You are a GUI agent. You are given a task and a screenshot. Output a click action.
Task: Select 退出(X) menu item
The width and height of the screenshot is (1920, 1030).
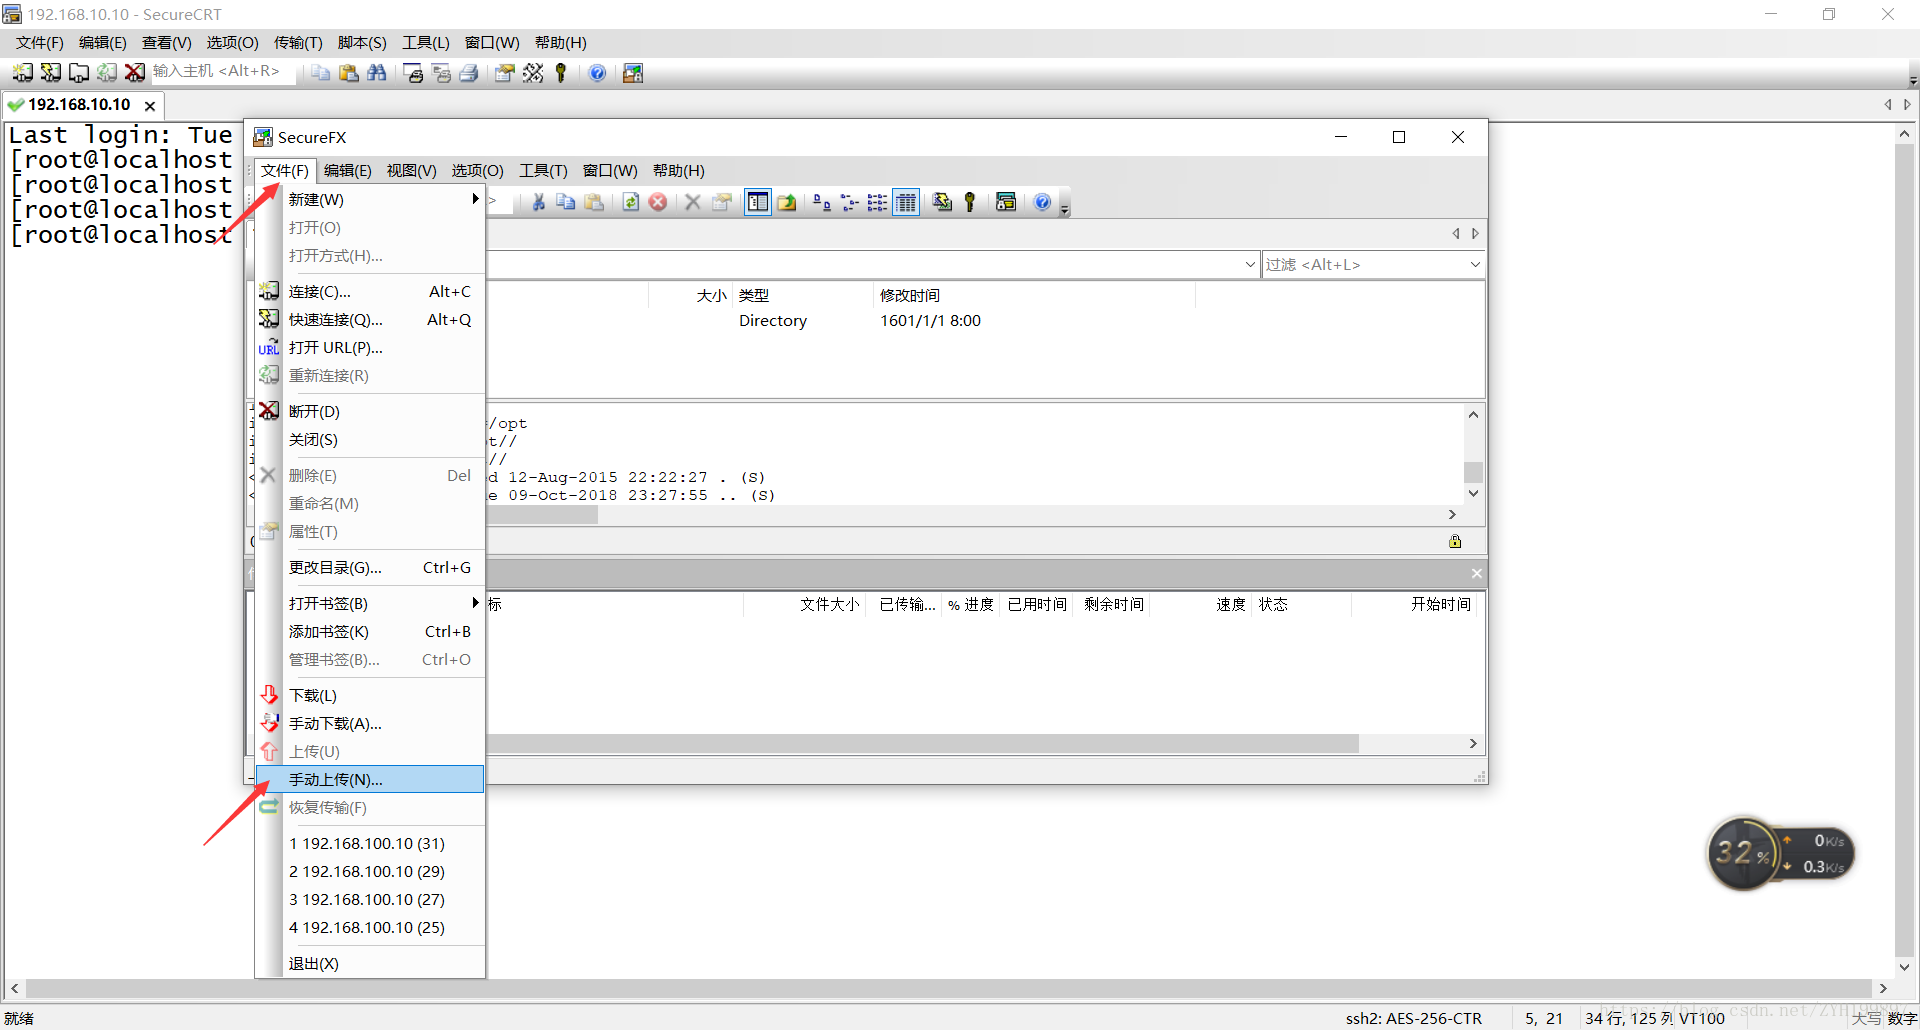point(370,963)
